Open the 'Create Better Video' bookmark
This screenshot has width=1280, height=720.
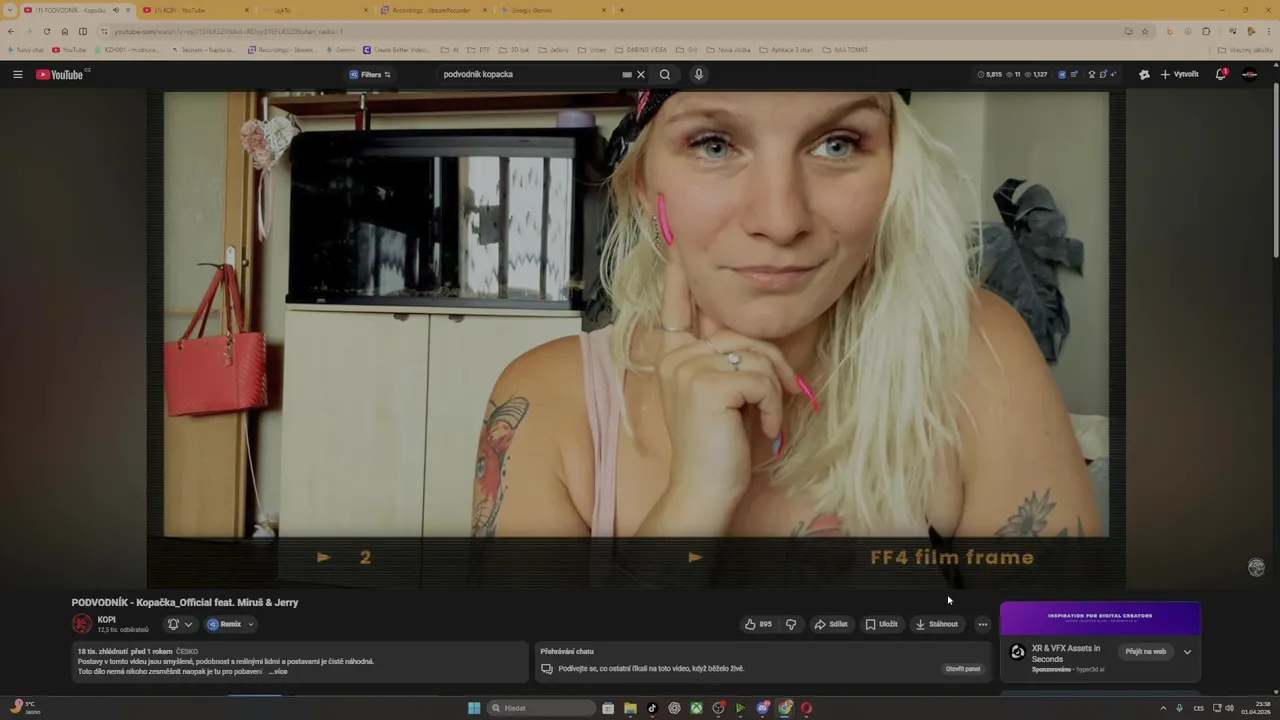(x=397, y=49)
